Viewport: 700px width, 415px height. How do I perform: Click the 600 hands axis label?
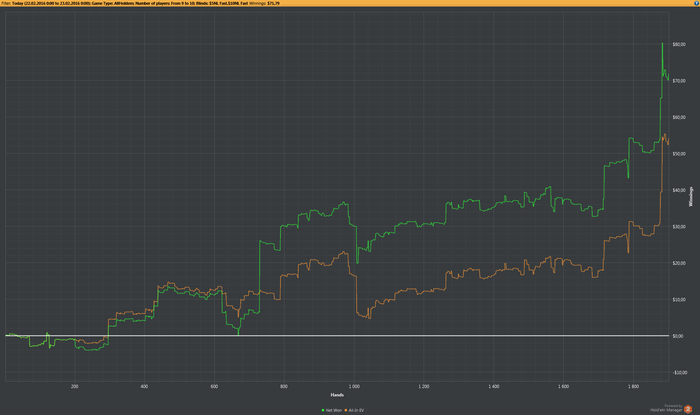pos(214,386)
